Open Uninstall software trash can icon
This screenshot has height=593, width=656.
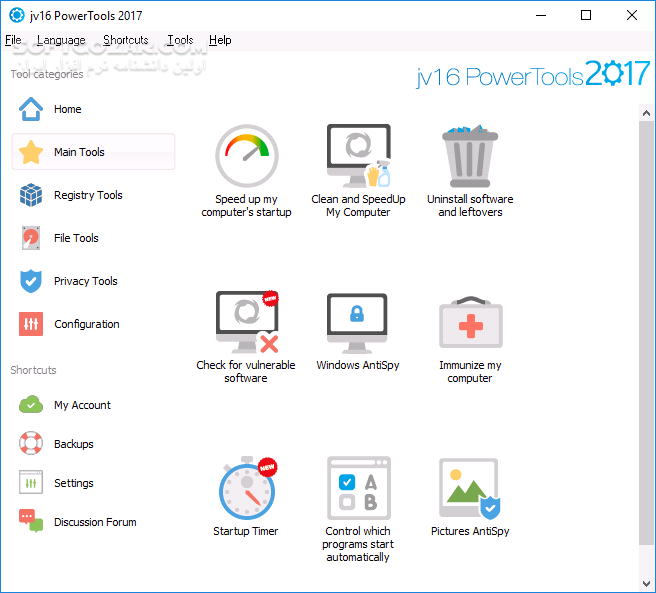pos(470,156)
